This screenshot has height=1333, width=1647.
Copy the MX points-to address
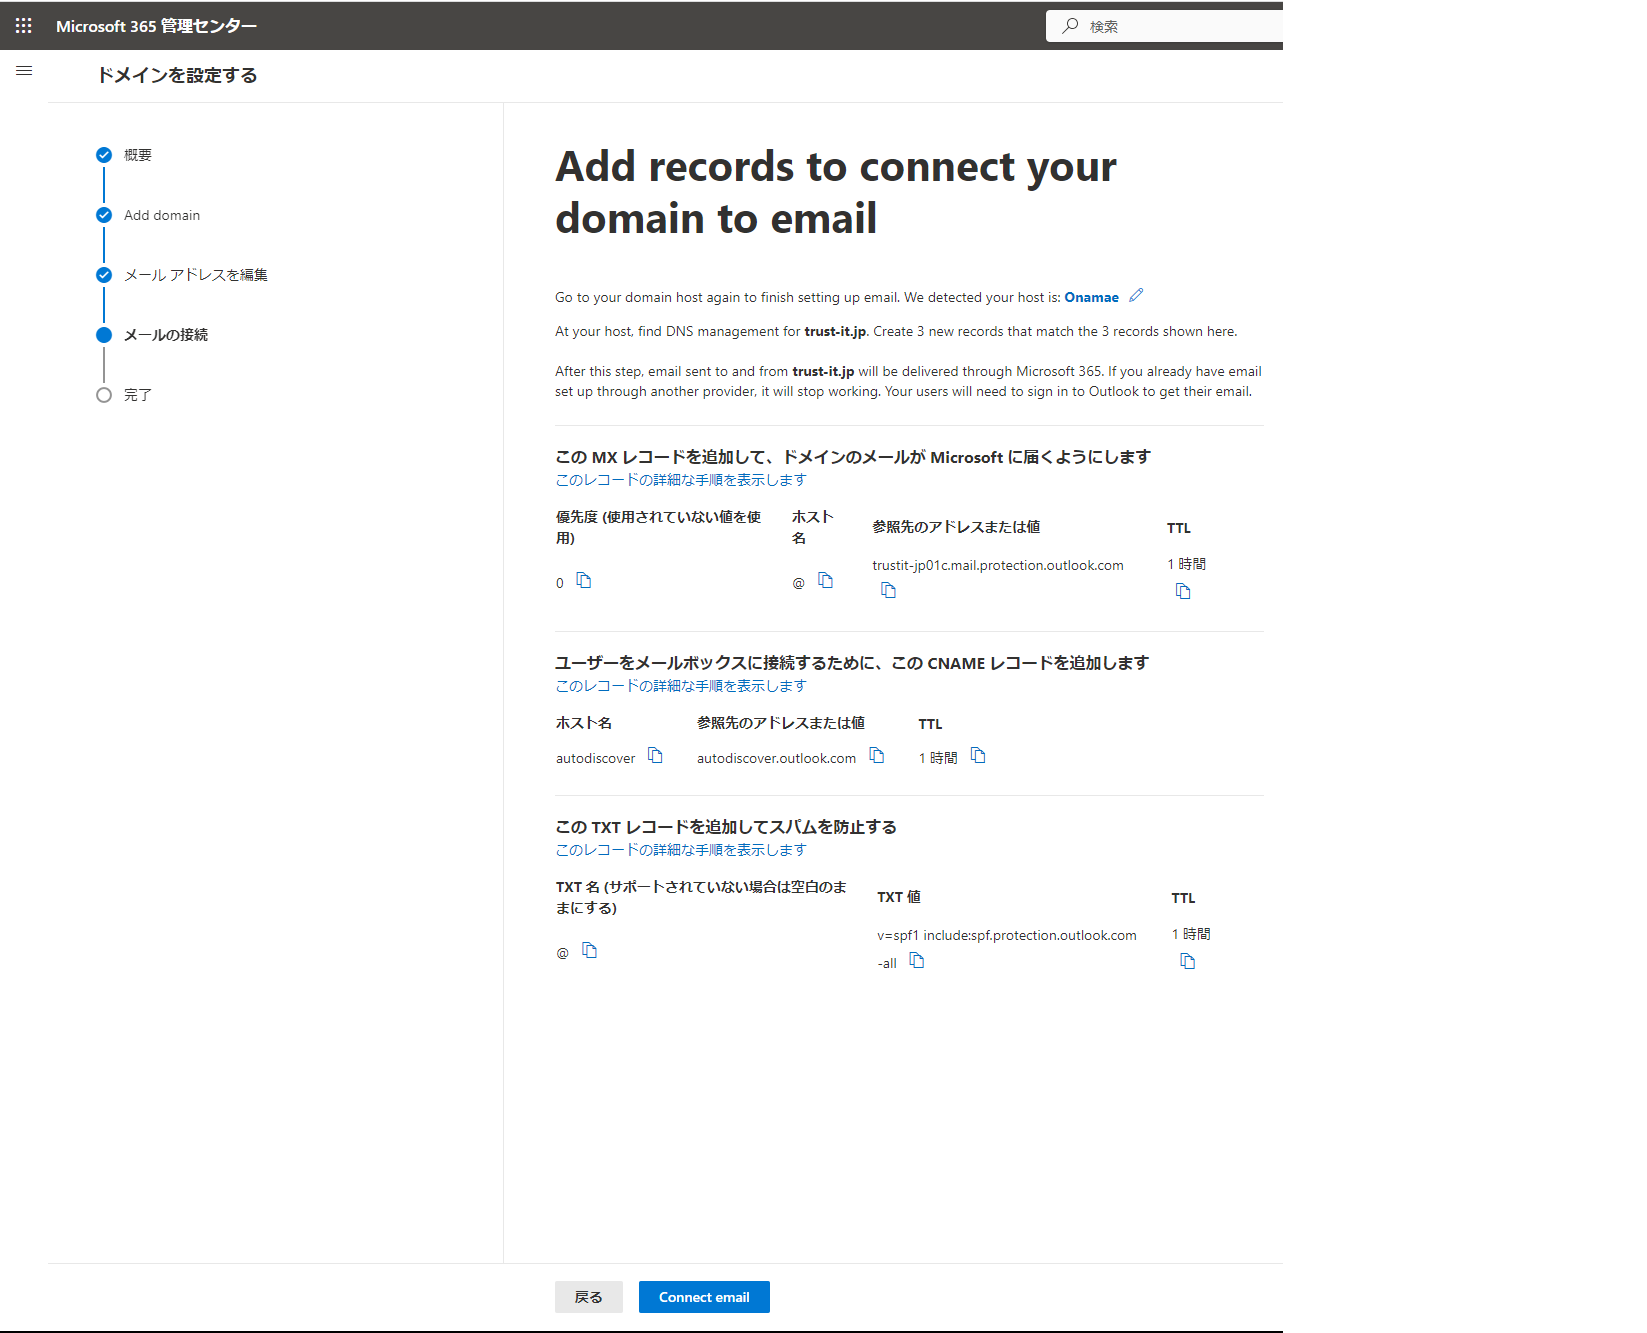[x=888, y=591]
